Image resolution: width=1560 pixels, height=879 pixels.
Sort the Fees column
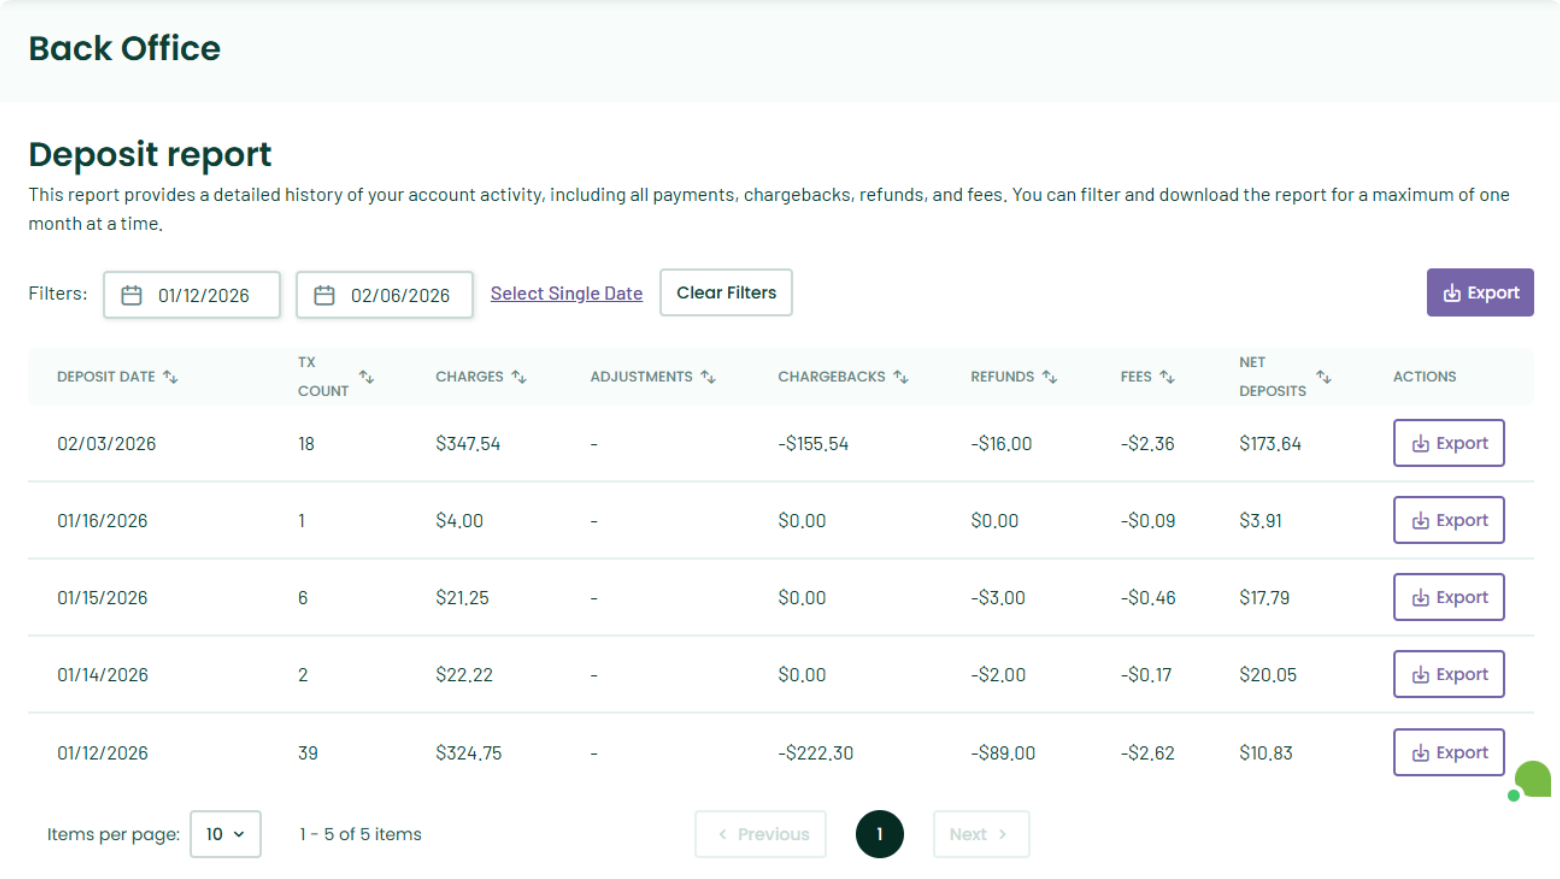click(1167, 377)
